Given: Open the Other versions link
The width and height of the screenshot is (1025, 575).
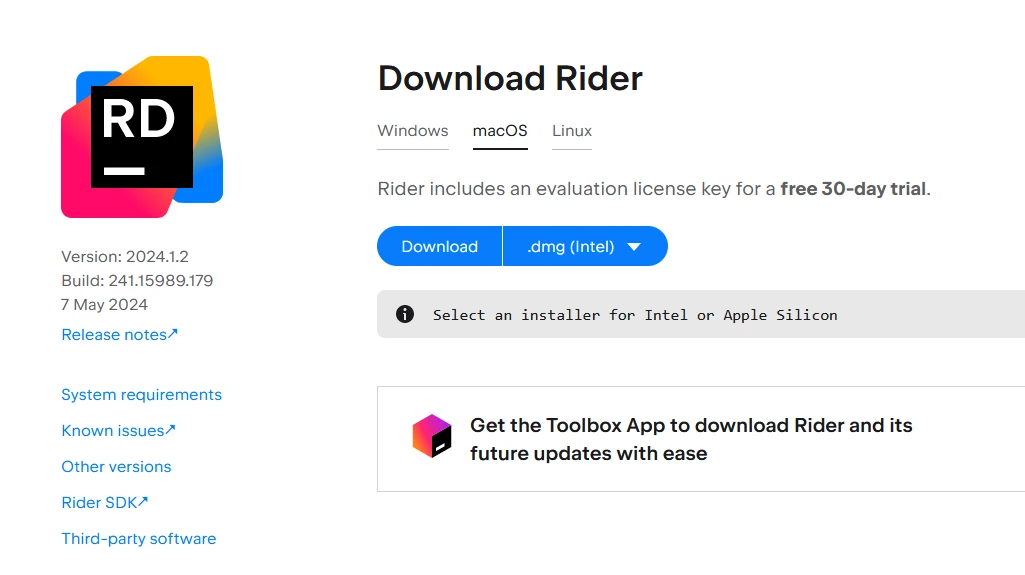Looking at the screenshot, I should click(116, 467).
